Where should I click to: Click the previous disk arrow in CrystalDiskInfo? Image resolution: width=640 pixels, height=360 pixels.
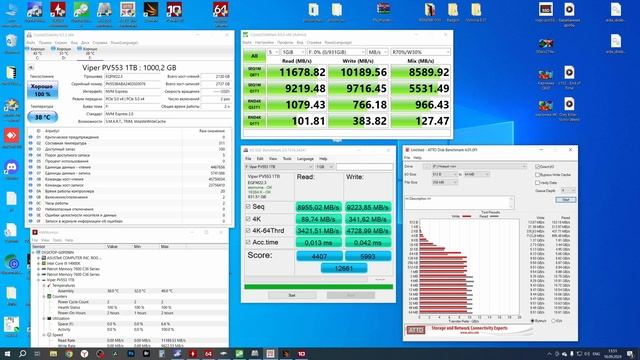click(31, 68)
